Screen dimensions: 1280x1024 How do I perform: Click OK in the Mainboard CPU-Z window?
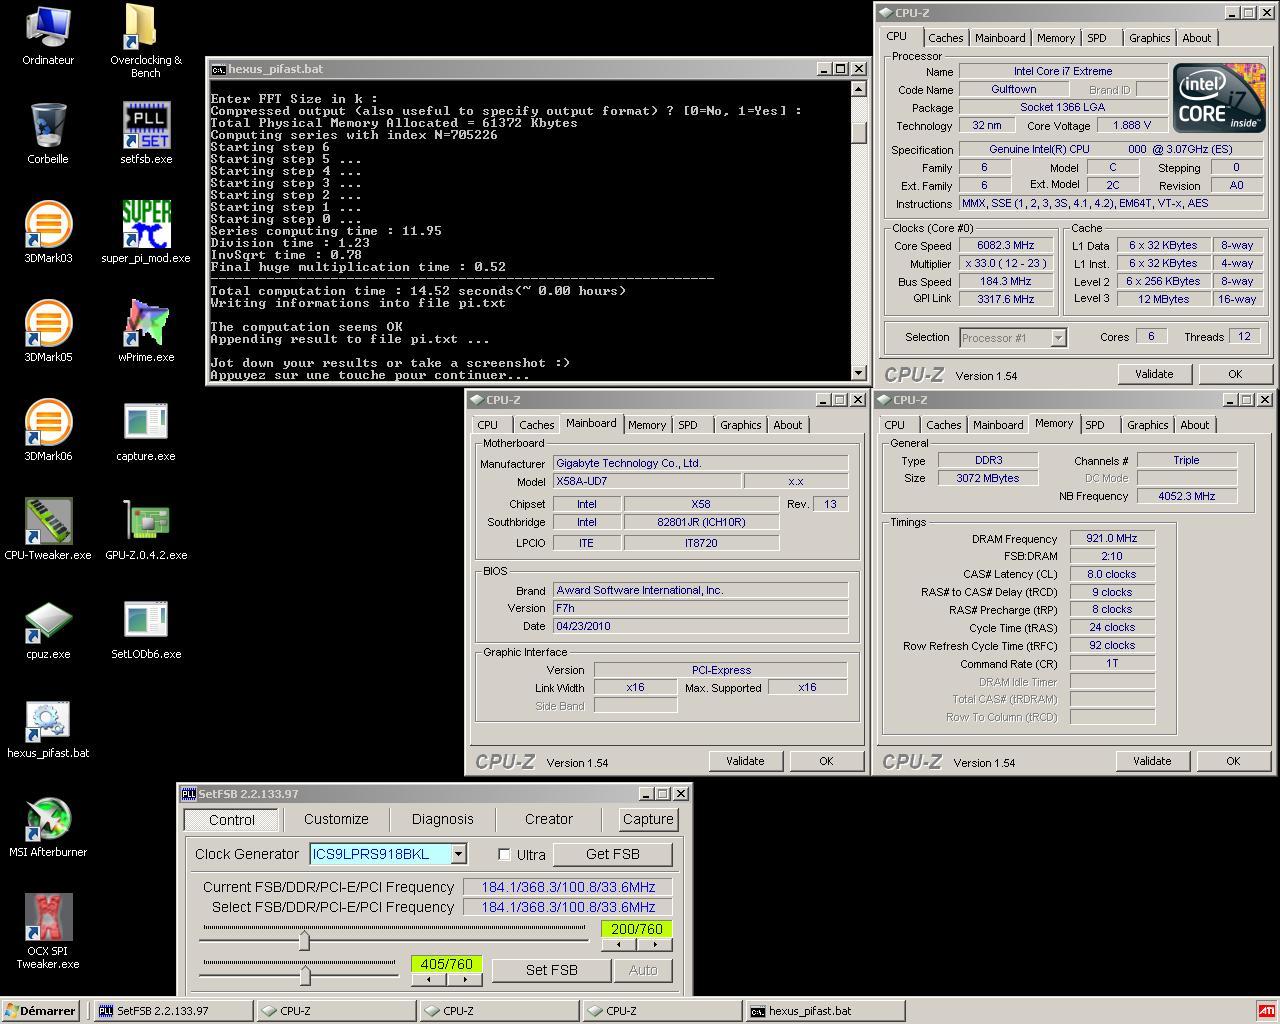tap(826, 761)
